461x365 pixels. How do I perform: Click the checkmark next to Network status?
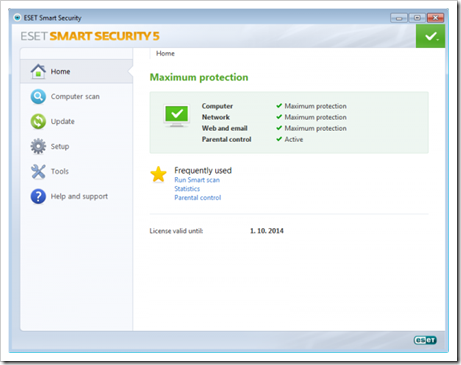[x=279, y=117]
